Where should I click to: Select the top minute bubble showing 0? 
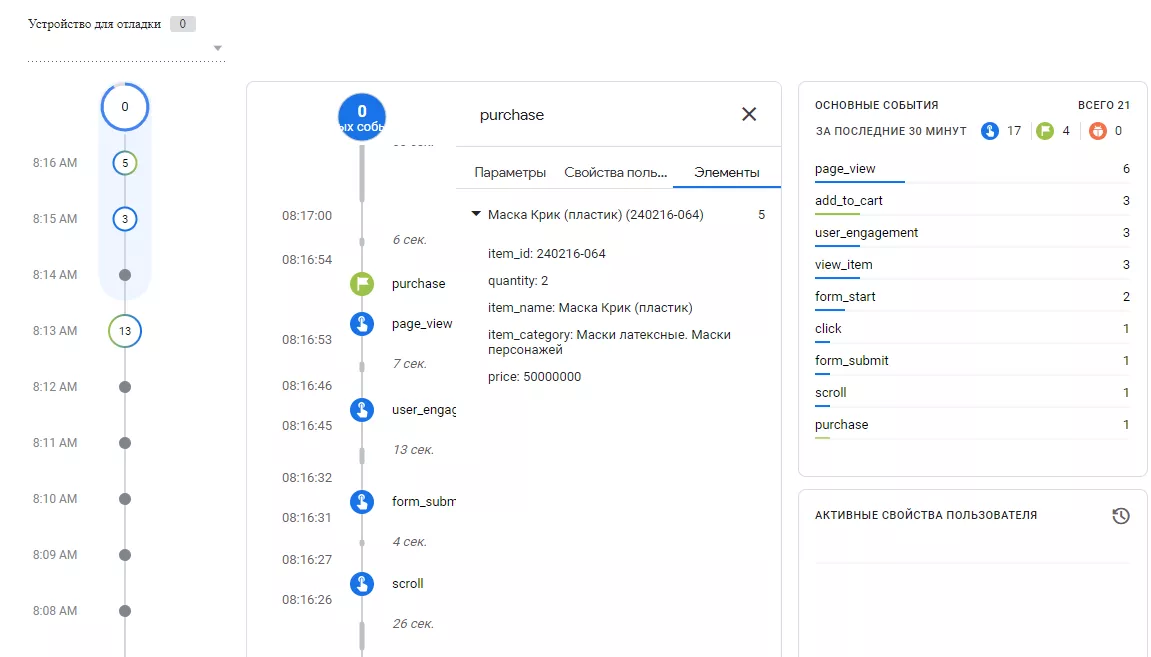(x=125, y=107)
